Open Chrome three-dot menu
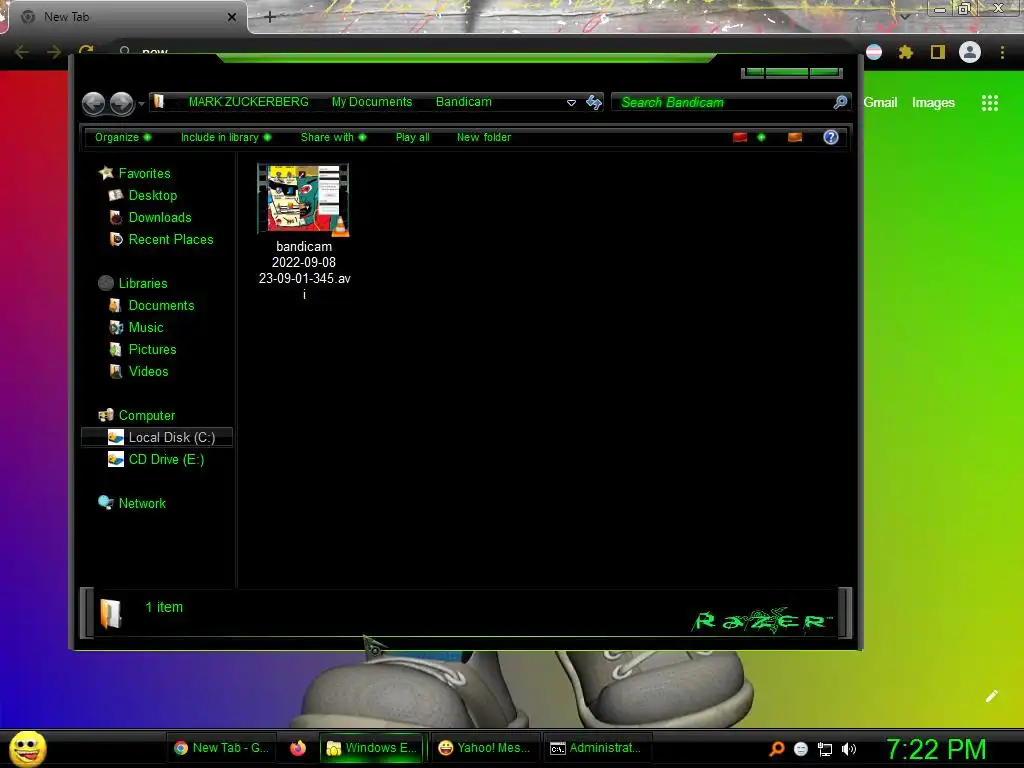Image resolution: width=1024 pixels, height=768 pixels. (x=1002, y=52)
